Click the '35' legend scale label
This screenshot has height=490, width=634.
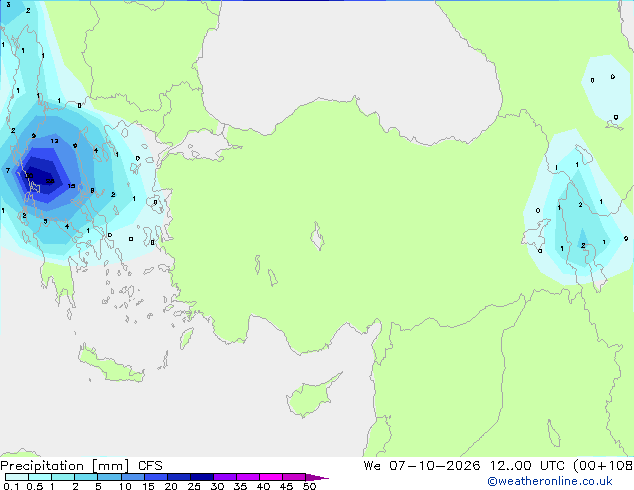[x=240, y=486]
